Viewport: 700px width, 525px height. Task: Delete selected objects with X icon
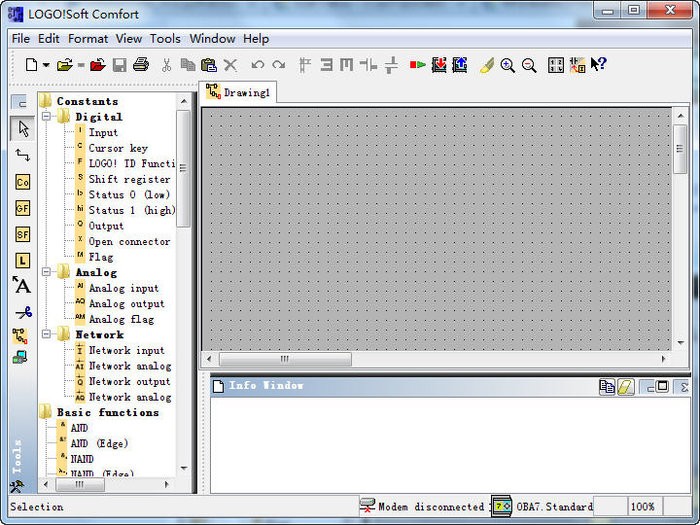pos(230,65)
